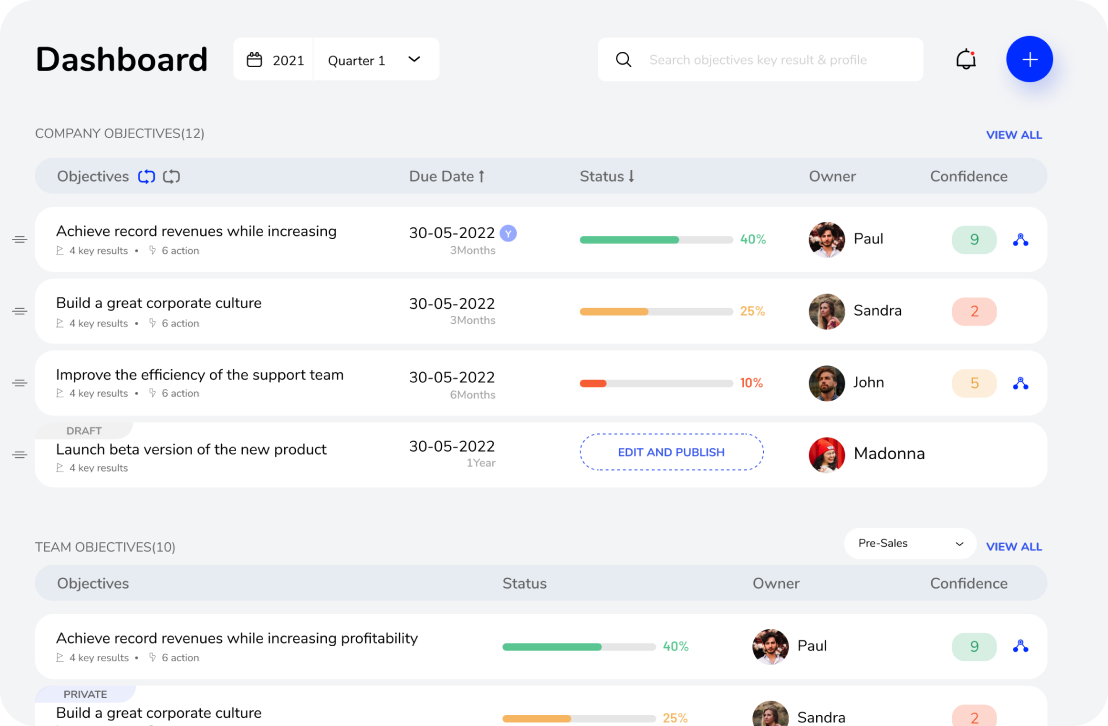Click the blue plus button to create new
This screenshot has height=726, width=1108.
pyautogui.click(x=1029, y=59)
